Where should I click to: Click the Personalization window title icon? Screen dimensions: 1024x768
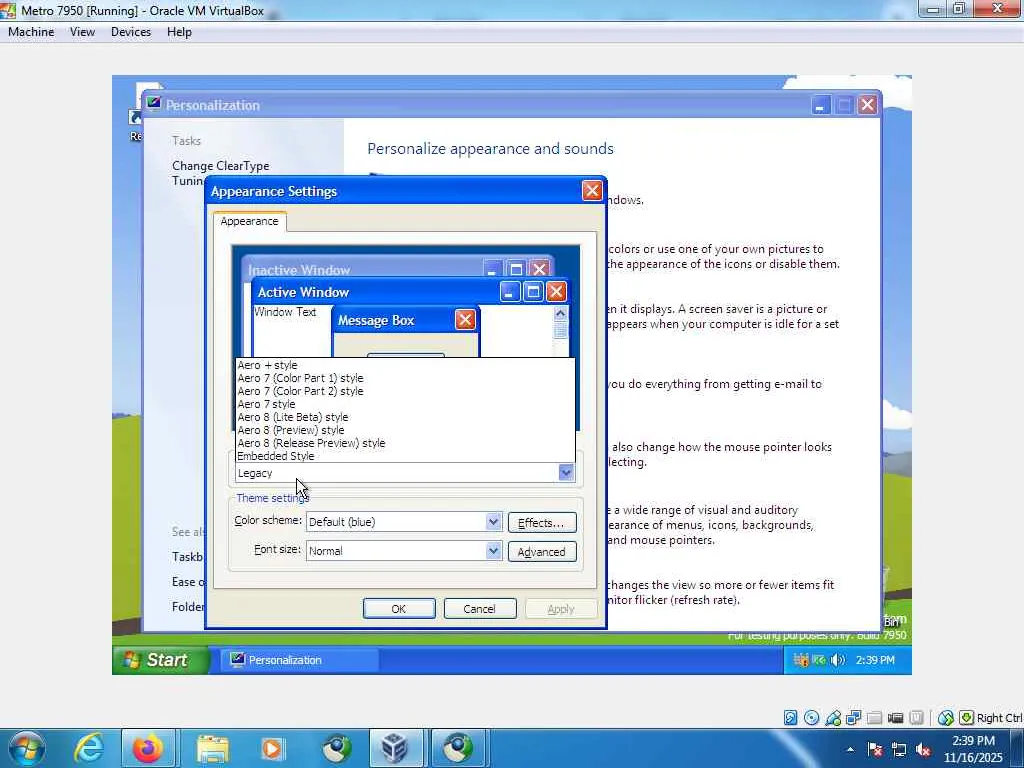click(154, 103)
